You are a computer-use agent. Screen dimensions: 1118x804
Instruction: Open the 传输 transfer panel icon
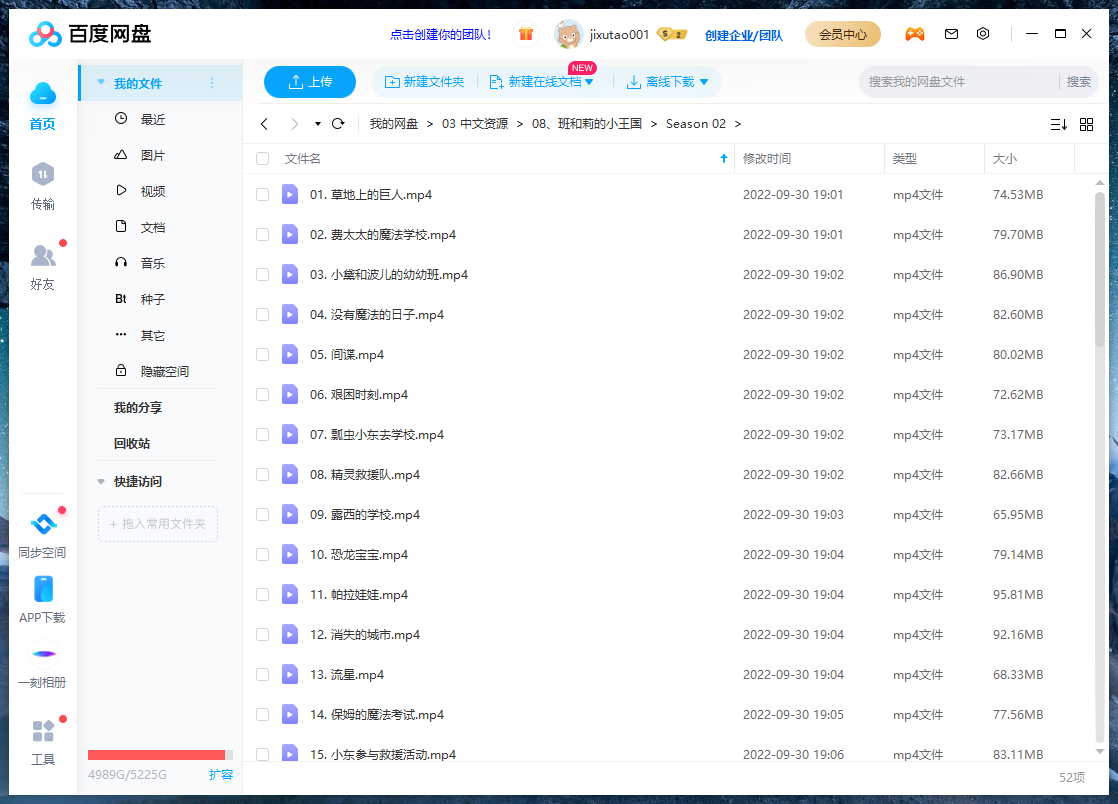tap(42, 175)
